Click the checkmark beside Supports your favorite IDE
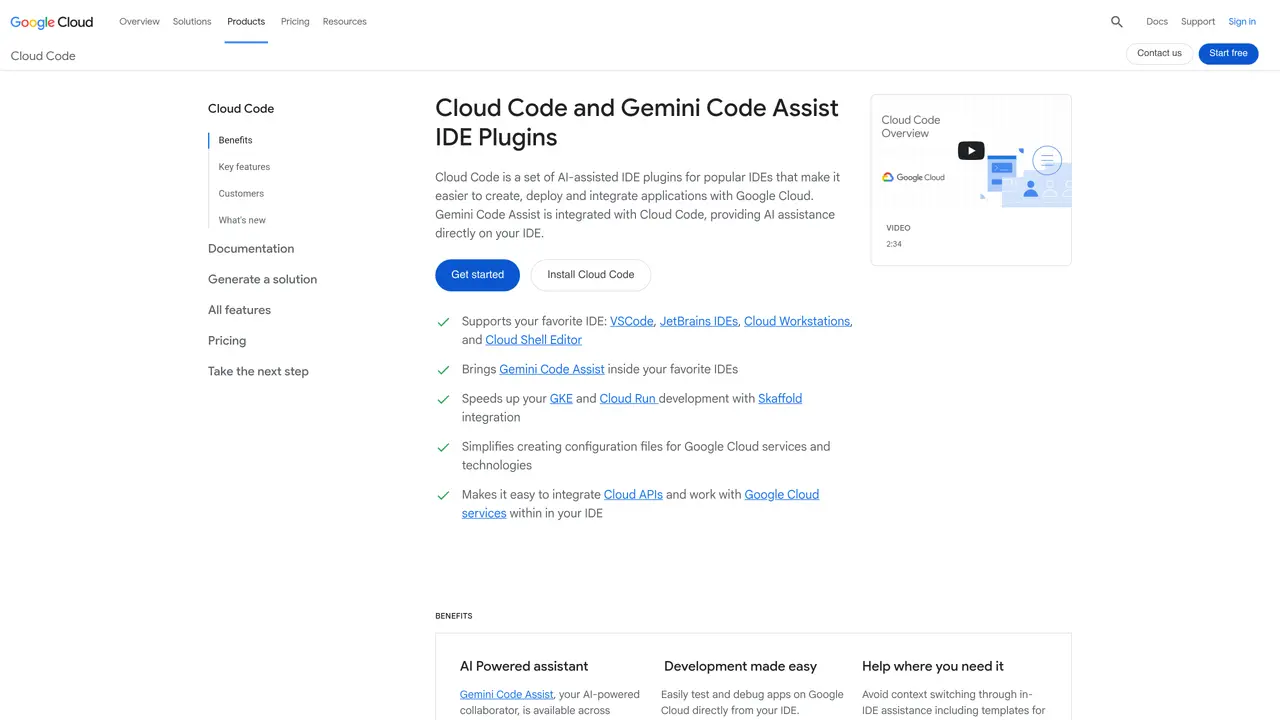 pos(443,322)
